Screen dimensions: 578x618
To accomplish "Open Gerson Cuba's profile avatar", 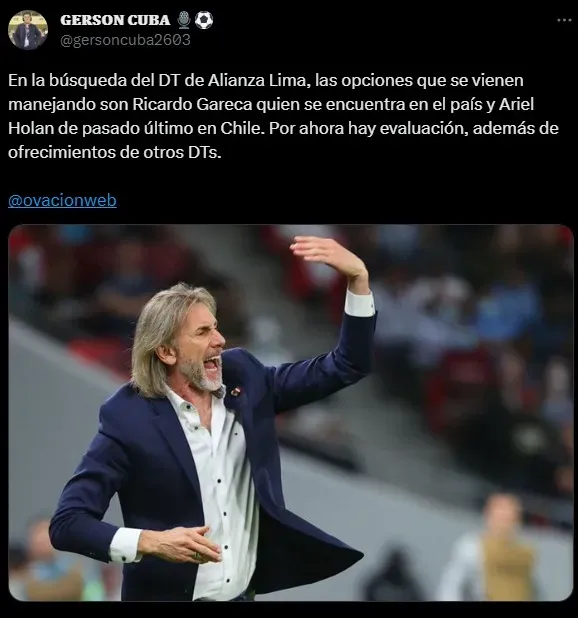I will click(28, 30).
